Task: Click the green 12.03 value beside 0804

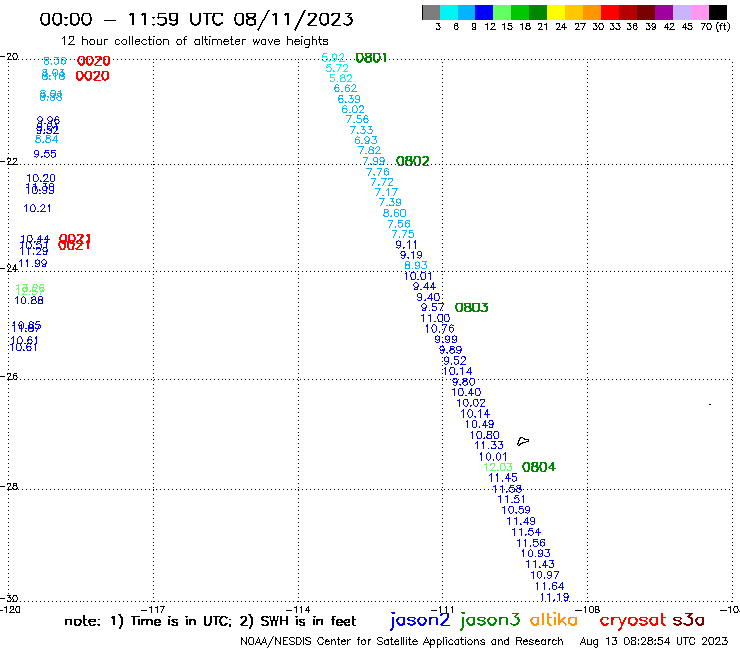Action: pyautogui.click(x=498, y=467)
